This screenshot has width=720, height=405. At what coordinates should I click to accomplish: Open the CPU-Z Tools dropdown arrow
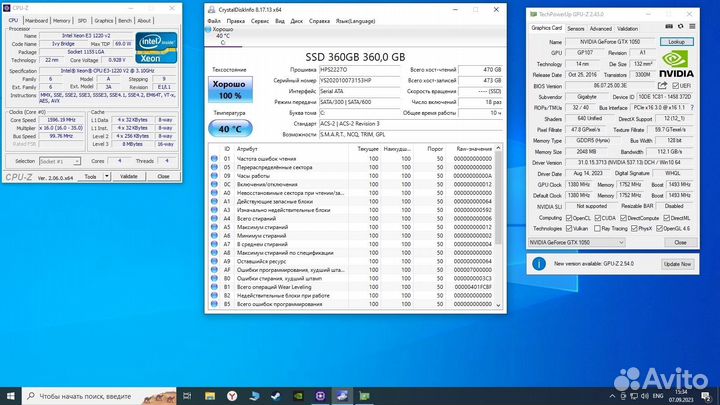pyautogui.click(x=107, y=176)
